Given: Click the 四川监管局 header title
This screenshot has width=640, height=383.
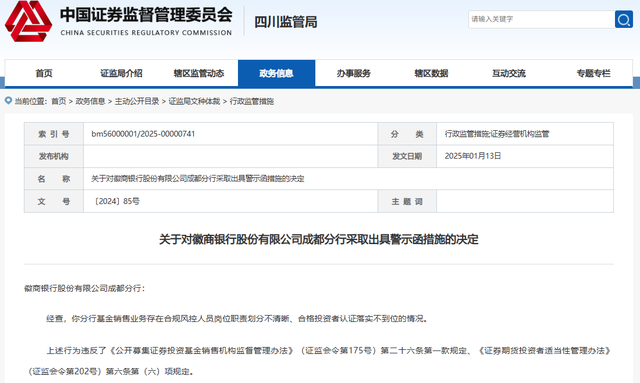Looking at the screenshot, I should 286,22.
